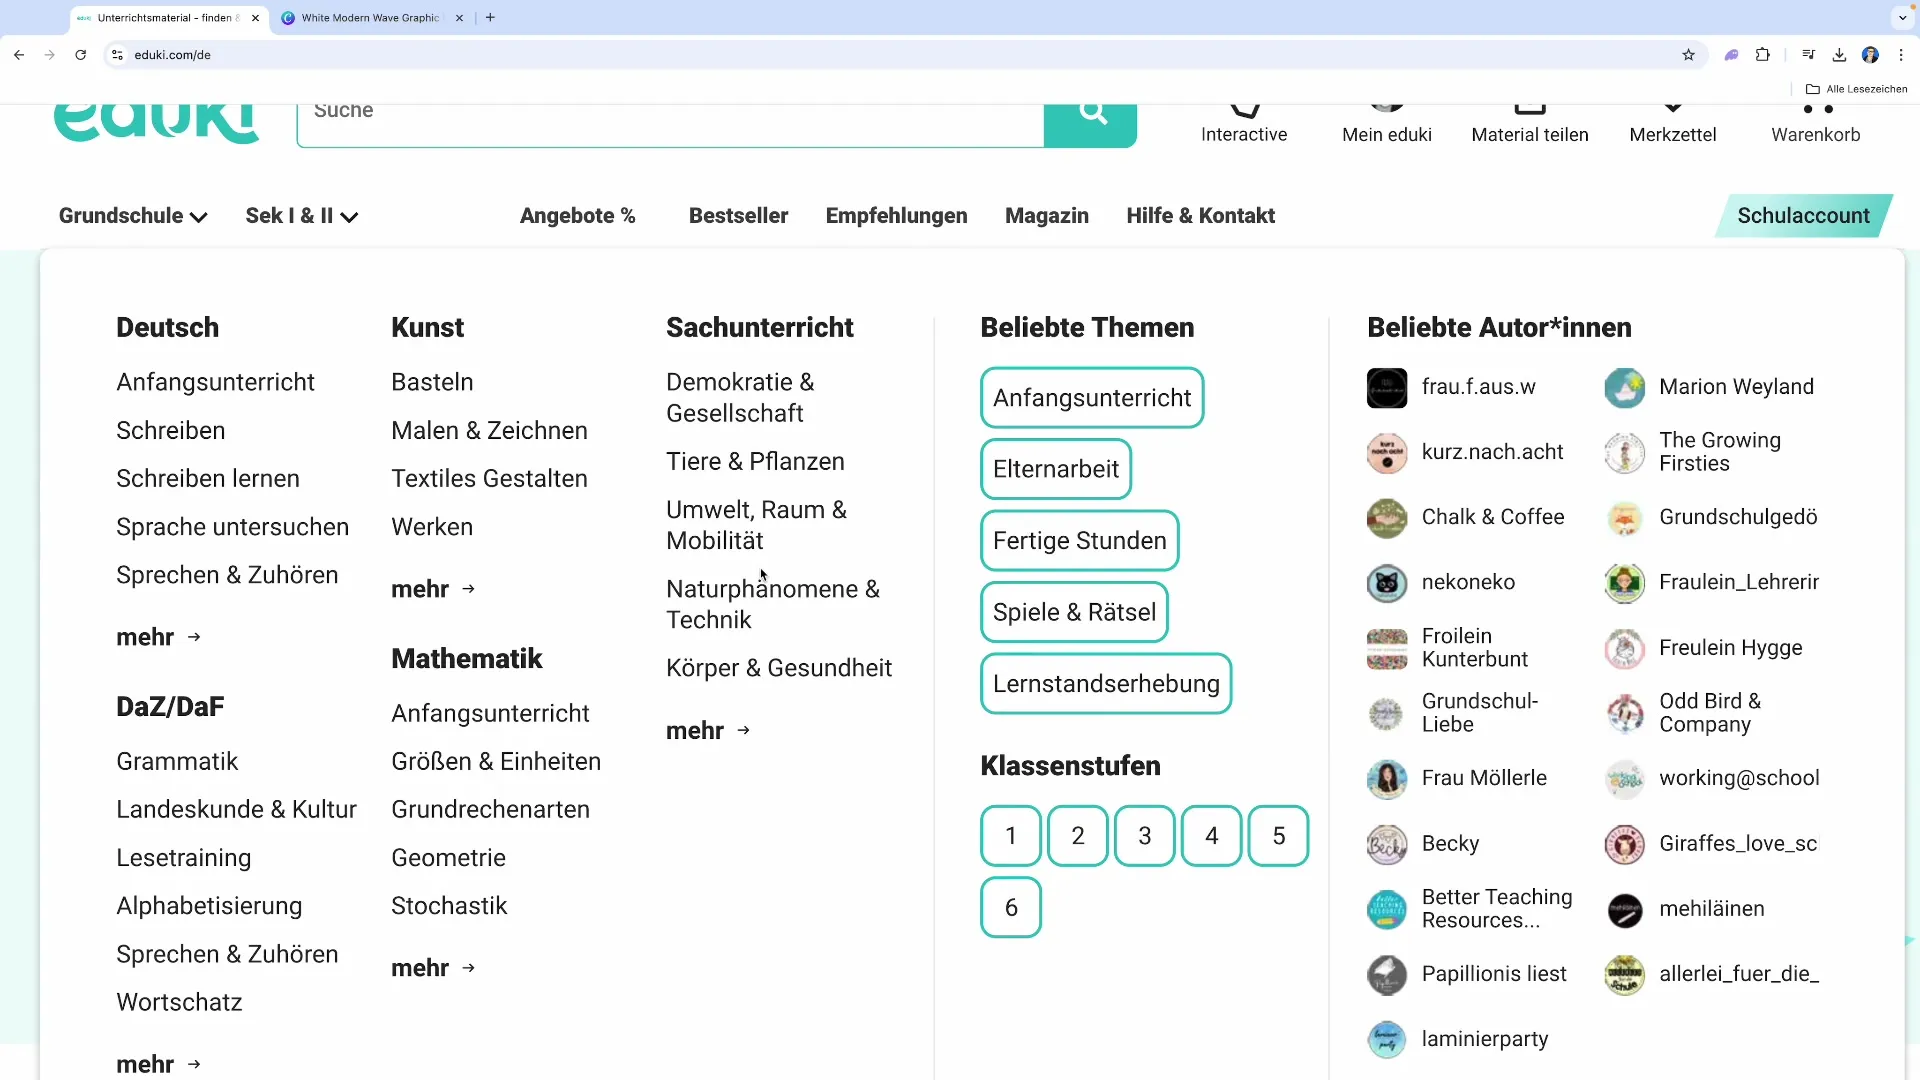The image size is (1920, 1080).
Task: Click mehr link under Sachunterricht
Action: click(708, 731)
